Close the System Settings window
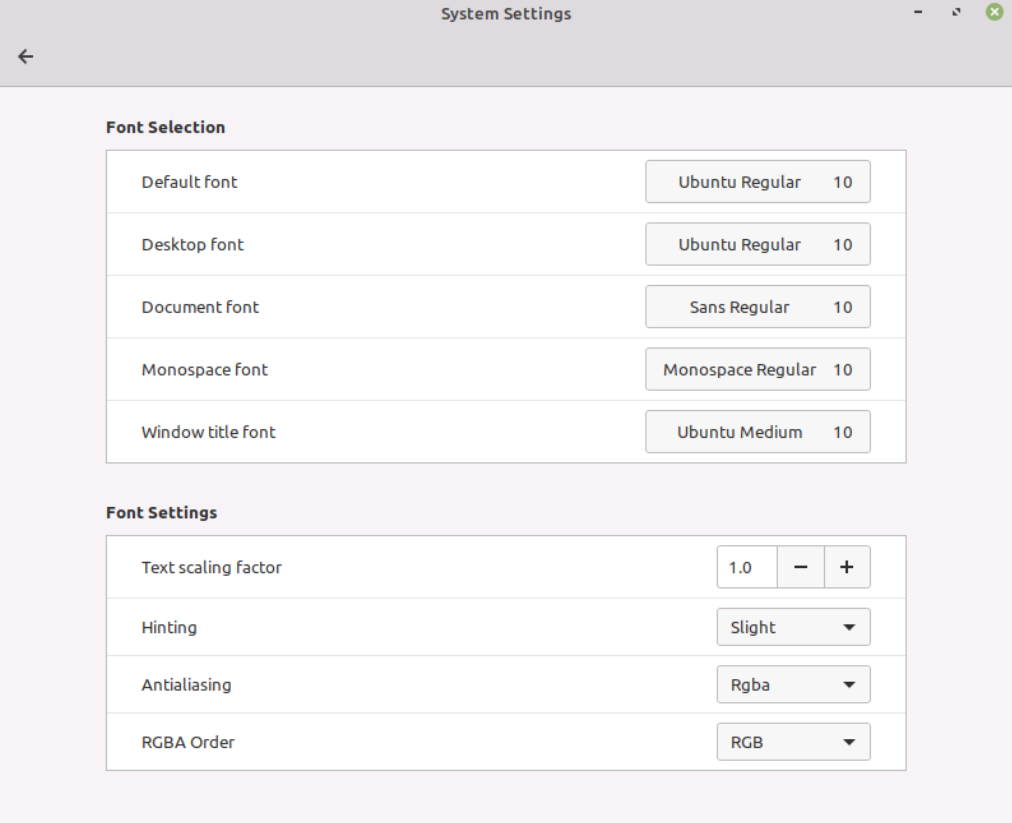The height and width of the screenshot is (823, 1012). tap(993, 14)
